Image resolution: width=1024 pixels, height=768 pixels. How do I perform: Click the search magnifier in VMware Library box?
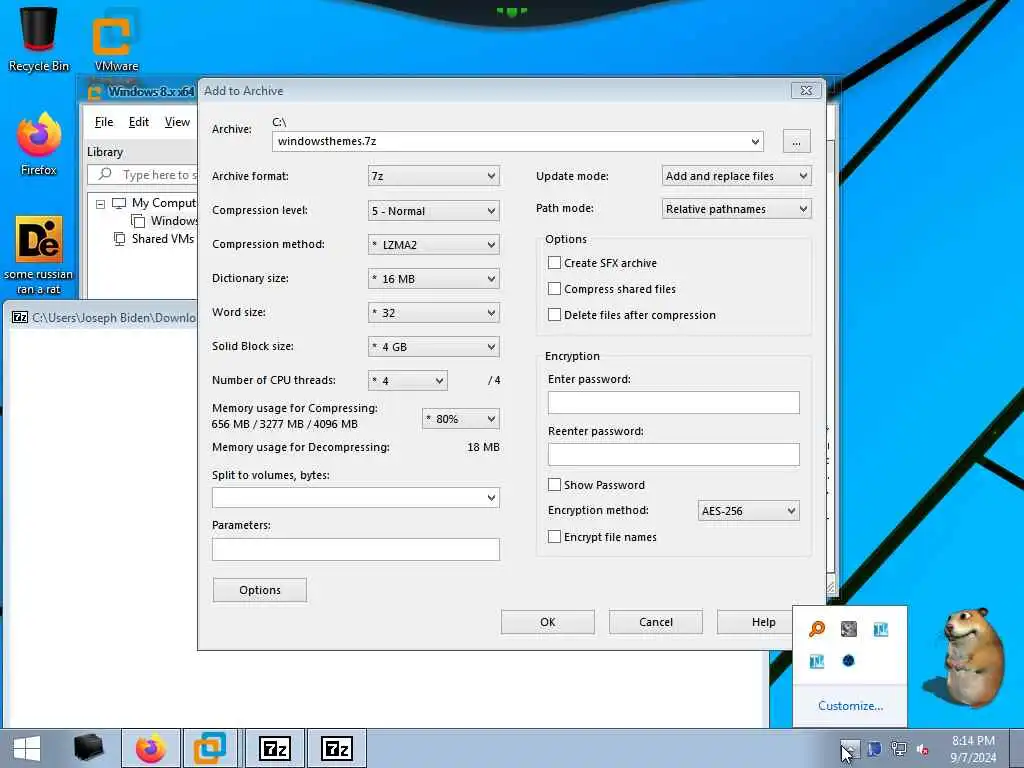tap(104, 174)
